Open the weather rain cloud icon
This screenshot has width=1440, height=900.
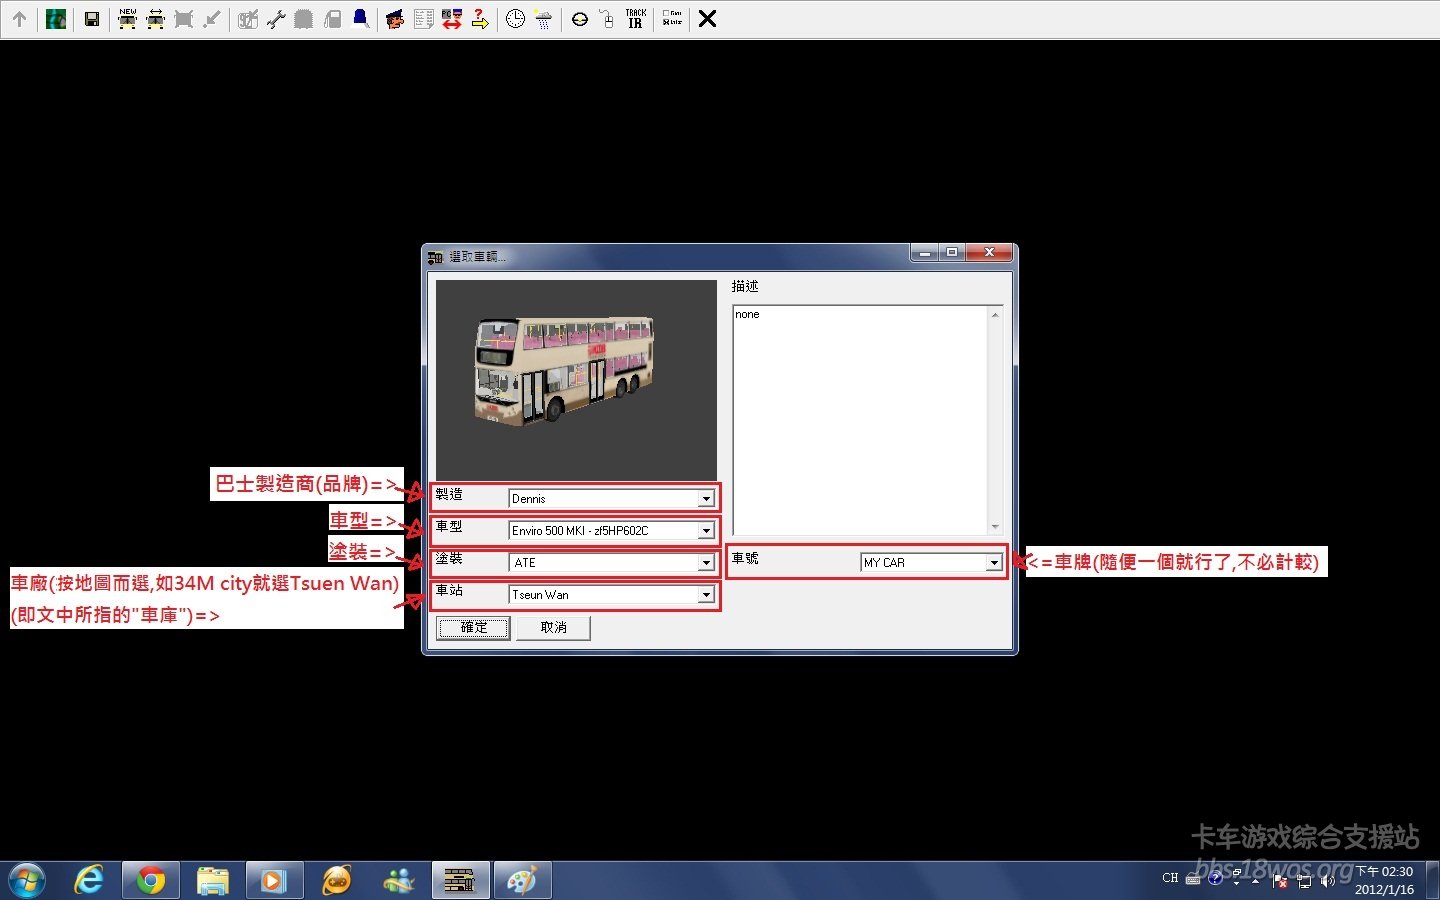pos(543,19)
